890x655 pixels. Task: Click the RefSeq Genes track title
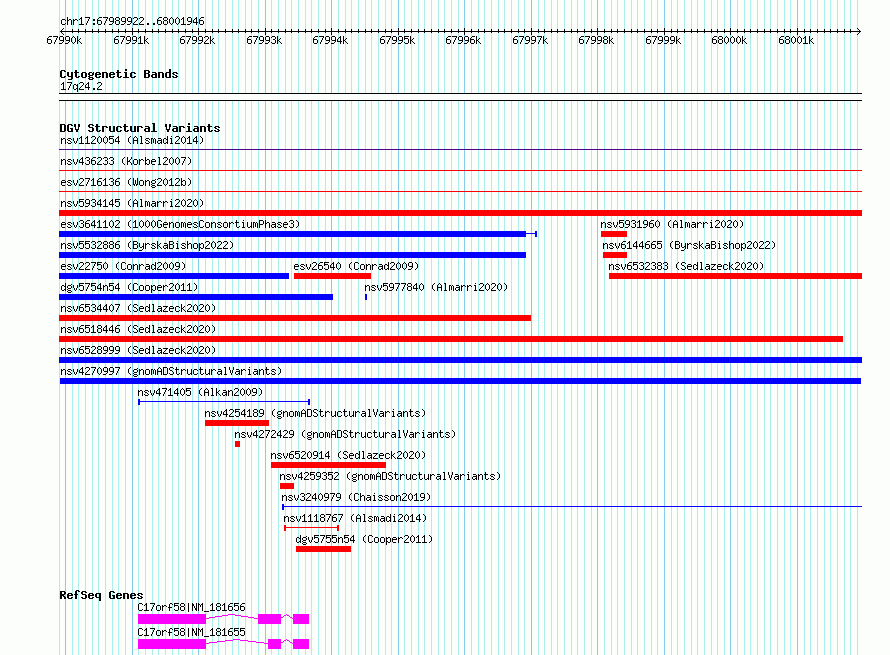101,595
